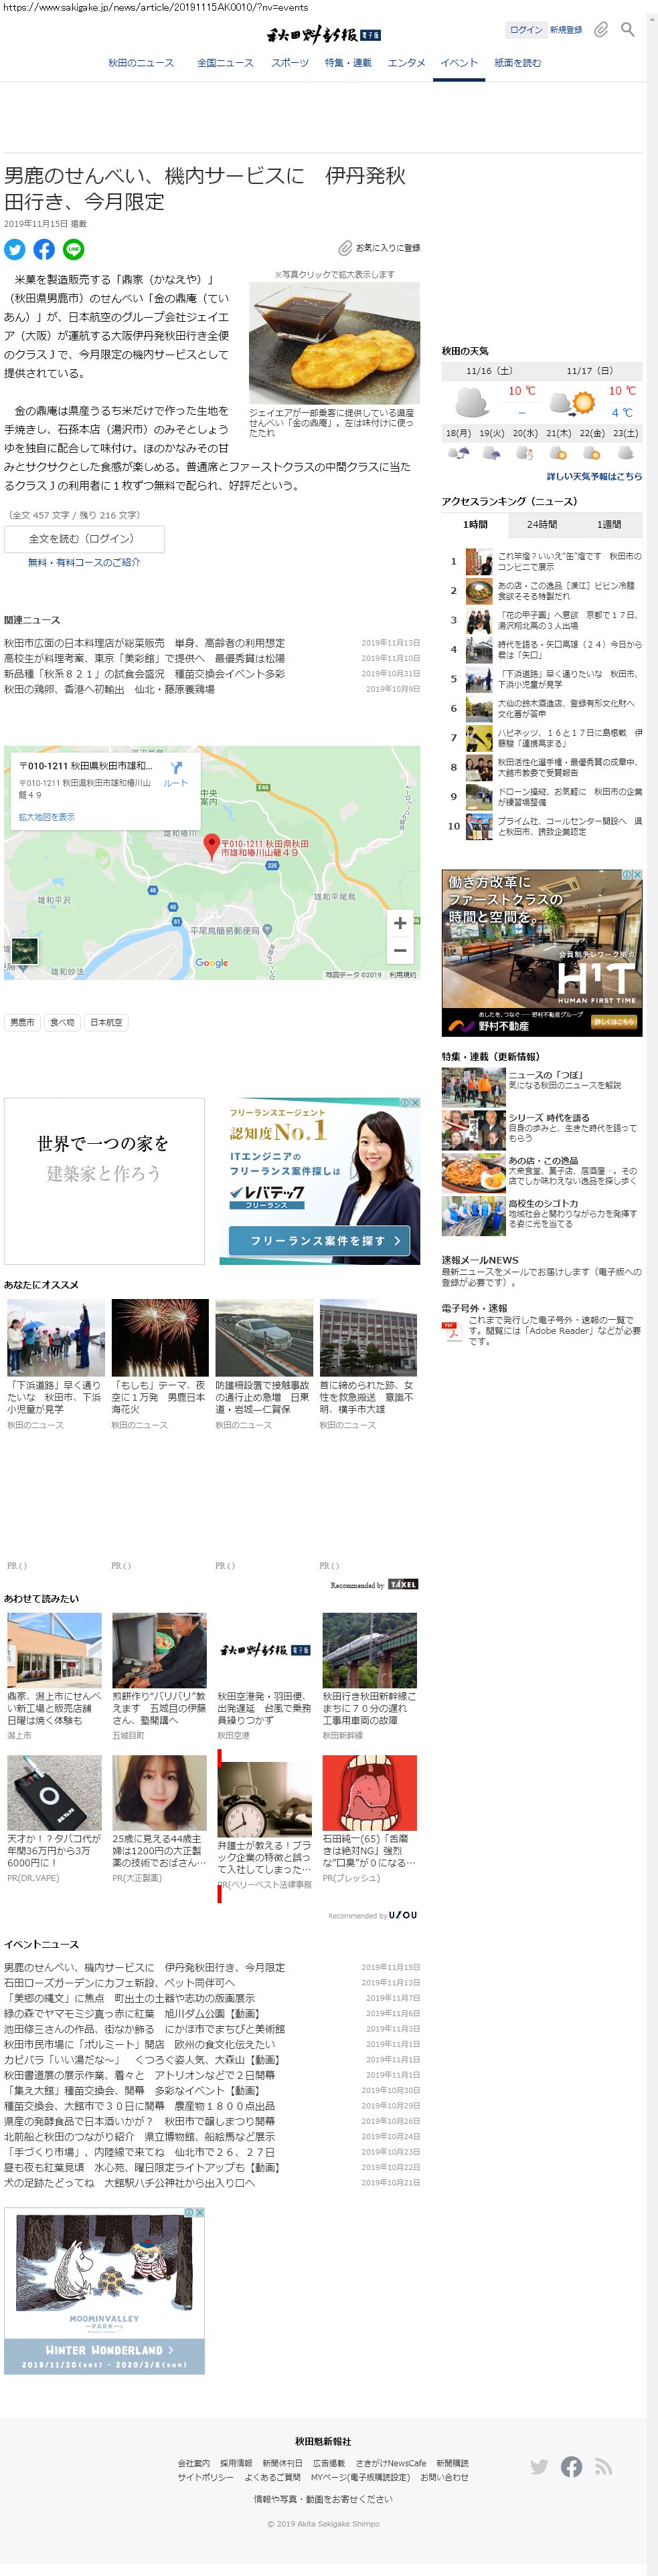Enlarge the senbei article photo
The width and height of the screenshot is (658, 2576).
coord(334,342)
